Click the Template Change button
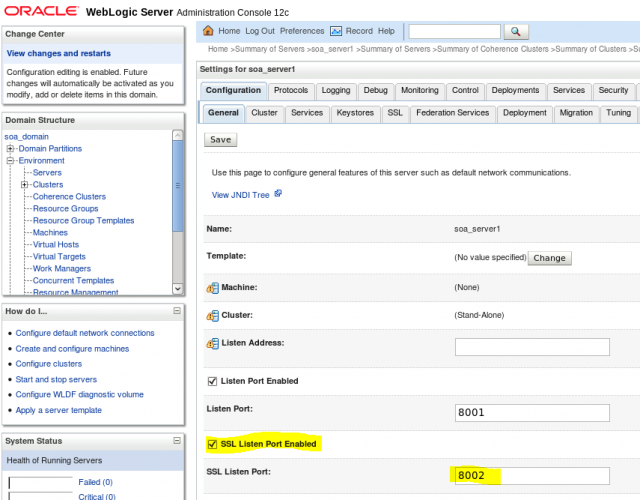 coord(549,258)
